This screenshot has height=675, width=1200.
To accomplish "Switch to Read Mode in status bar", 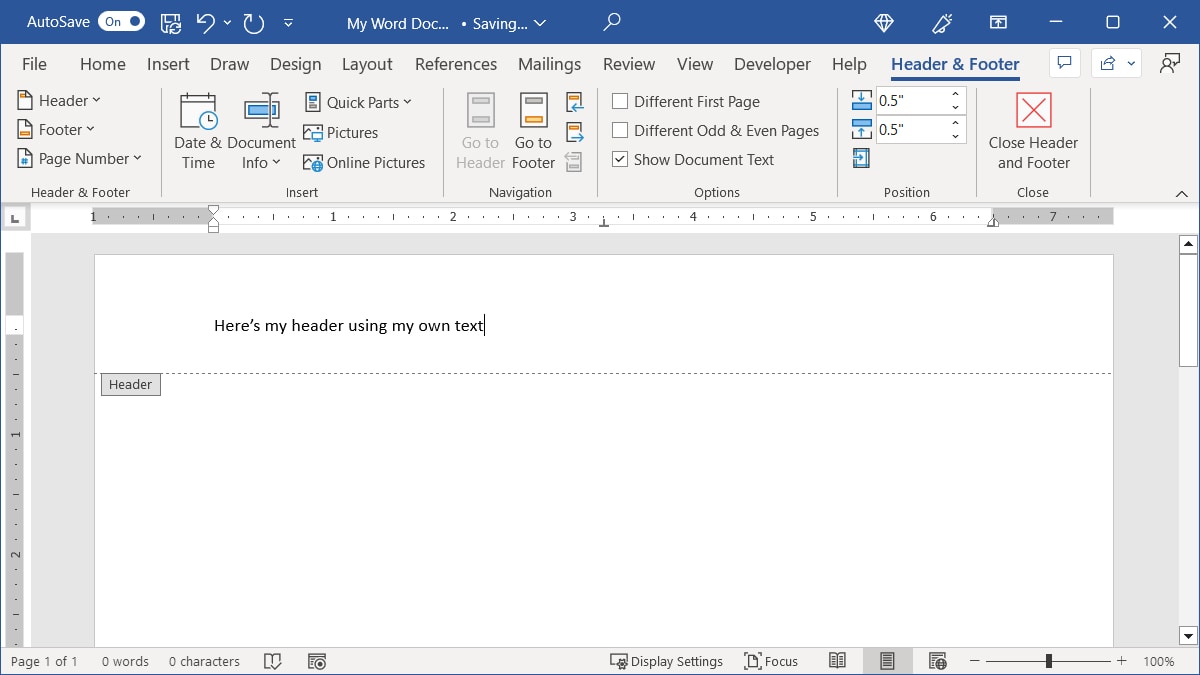I will (x=837, y=661).
